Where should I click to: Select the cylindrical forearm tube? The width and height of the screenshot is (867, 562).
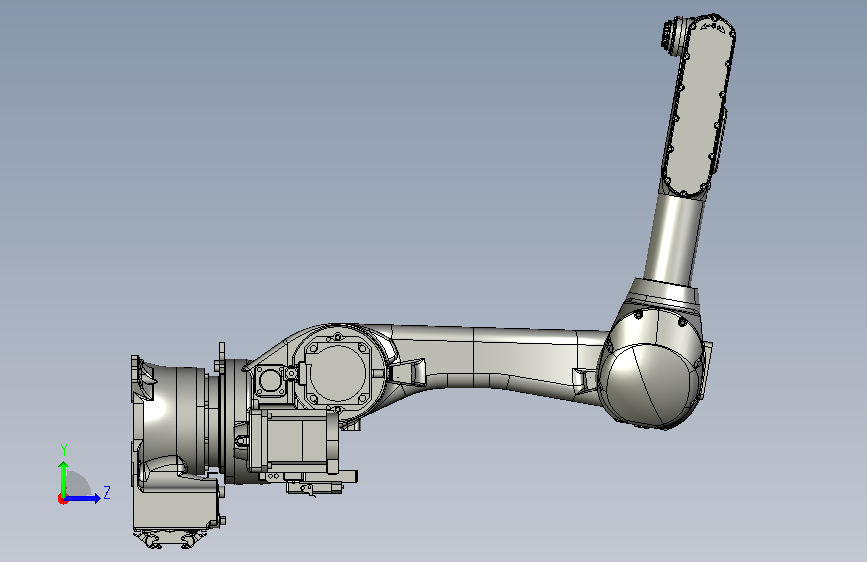click(676, 239)
